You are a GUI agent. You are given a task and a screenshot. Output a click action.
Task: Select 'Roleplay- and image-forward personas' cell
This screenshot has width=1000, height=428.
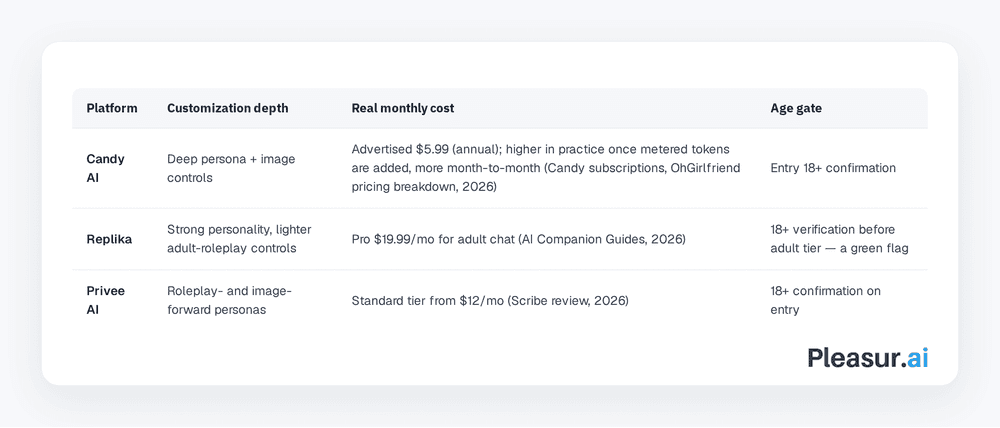[x=229, y=300]
